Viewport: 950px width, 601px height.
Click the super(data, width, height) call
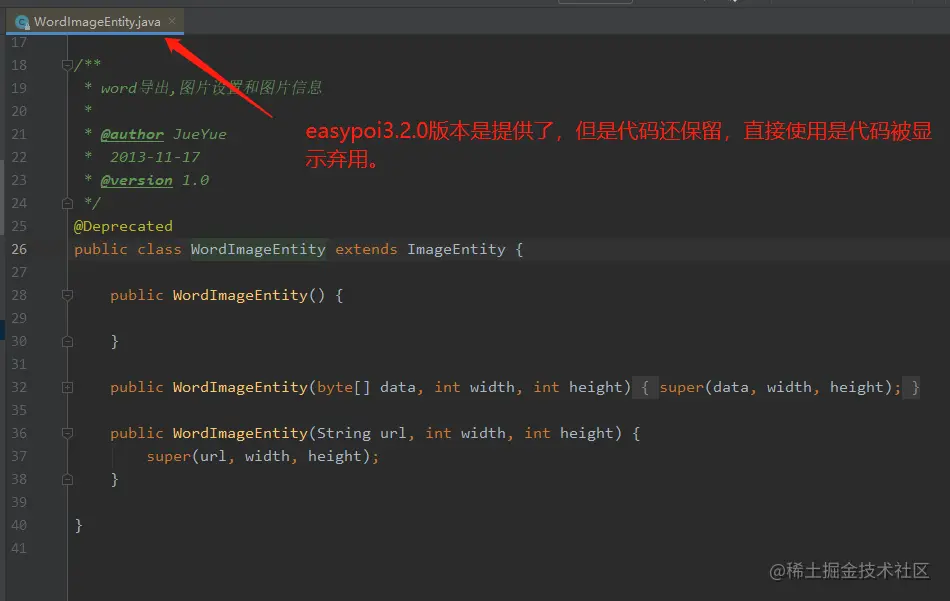click(780, 387)
